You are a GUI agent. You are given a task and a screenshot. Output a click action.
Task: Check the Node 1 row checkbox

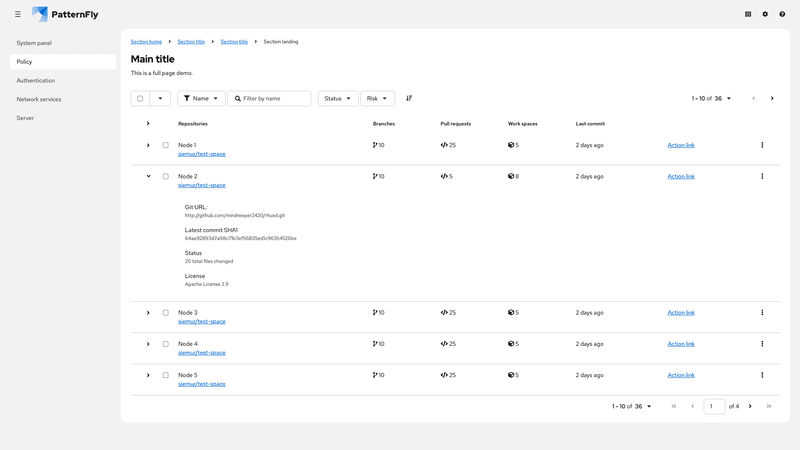[166, 145]
